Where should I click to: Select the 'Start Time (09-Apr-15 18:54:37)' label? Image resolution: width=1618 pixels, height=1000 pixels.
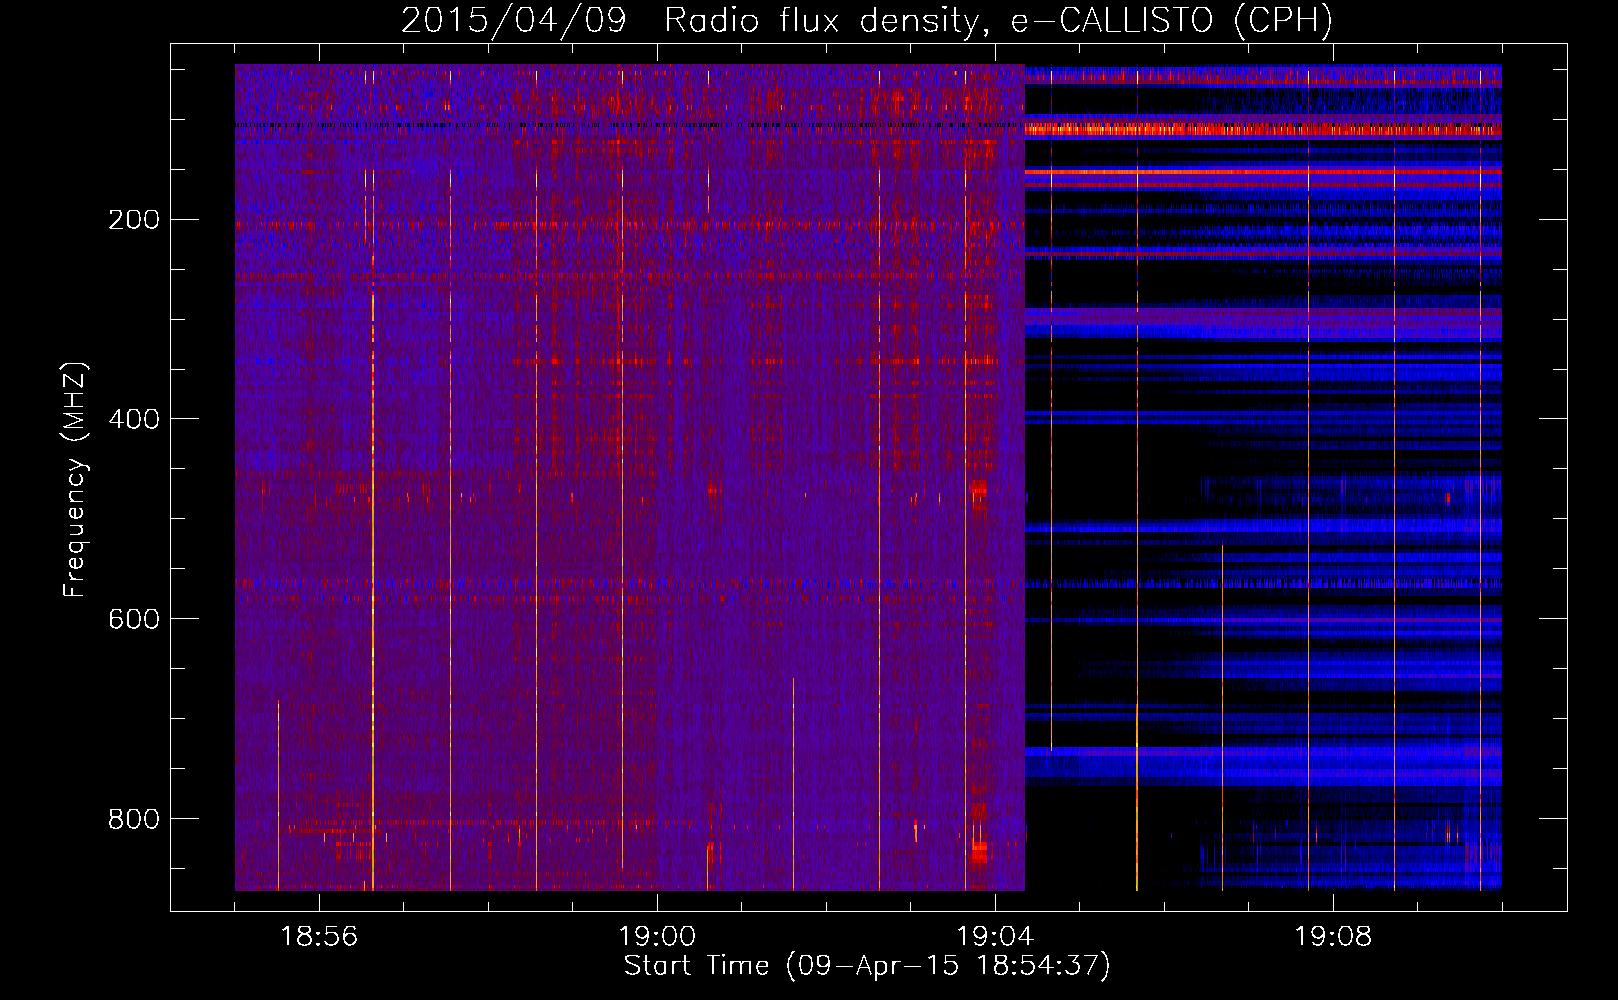click(x=867, y=966)
